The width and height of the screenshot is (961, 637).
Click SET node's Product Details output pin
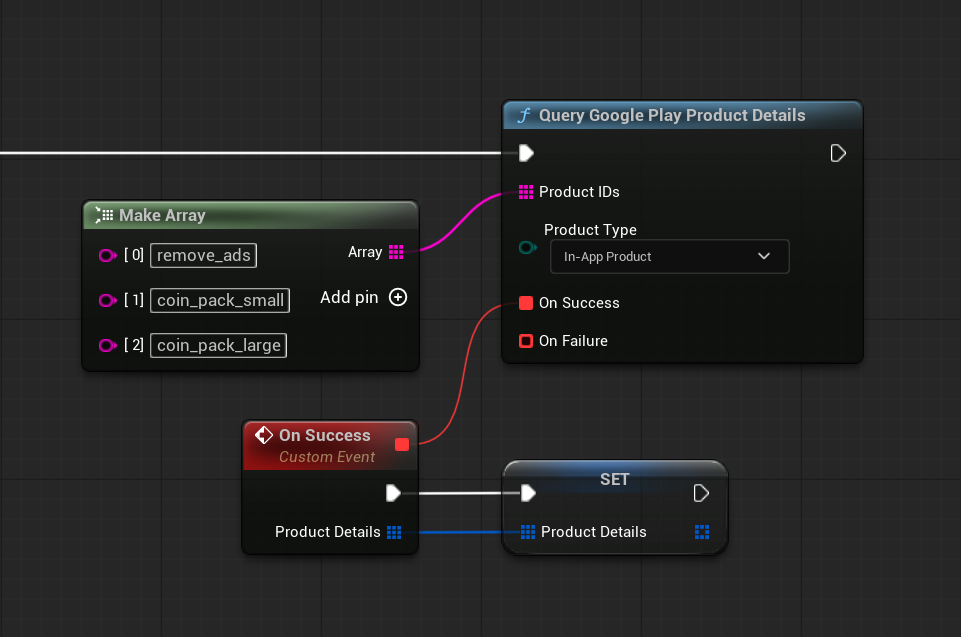click(702, 532)
